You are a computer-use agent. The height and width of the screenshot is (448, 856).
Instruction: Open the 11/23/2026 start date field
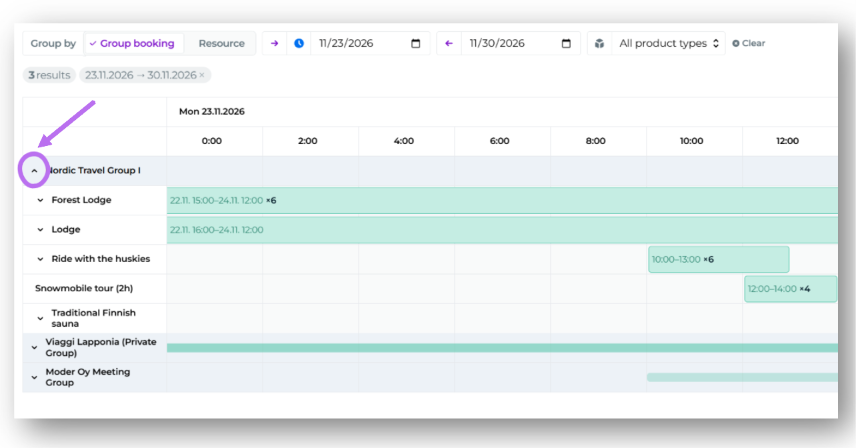pos(370,44)
